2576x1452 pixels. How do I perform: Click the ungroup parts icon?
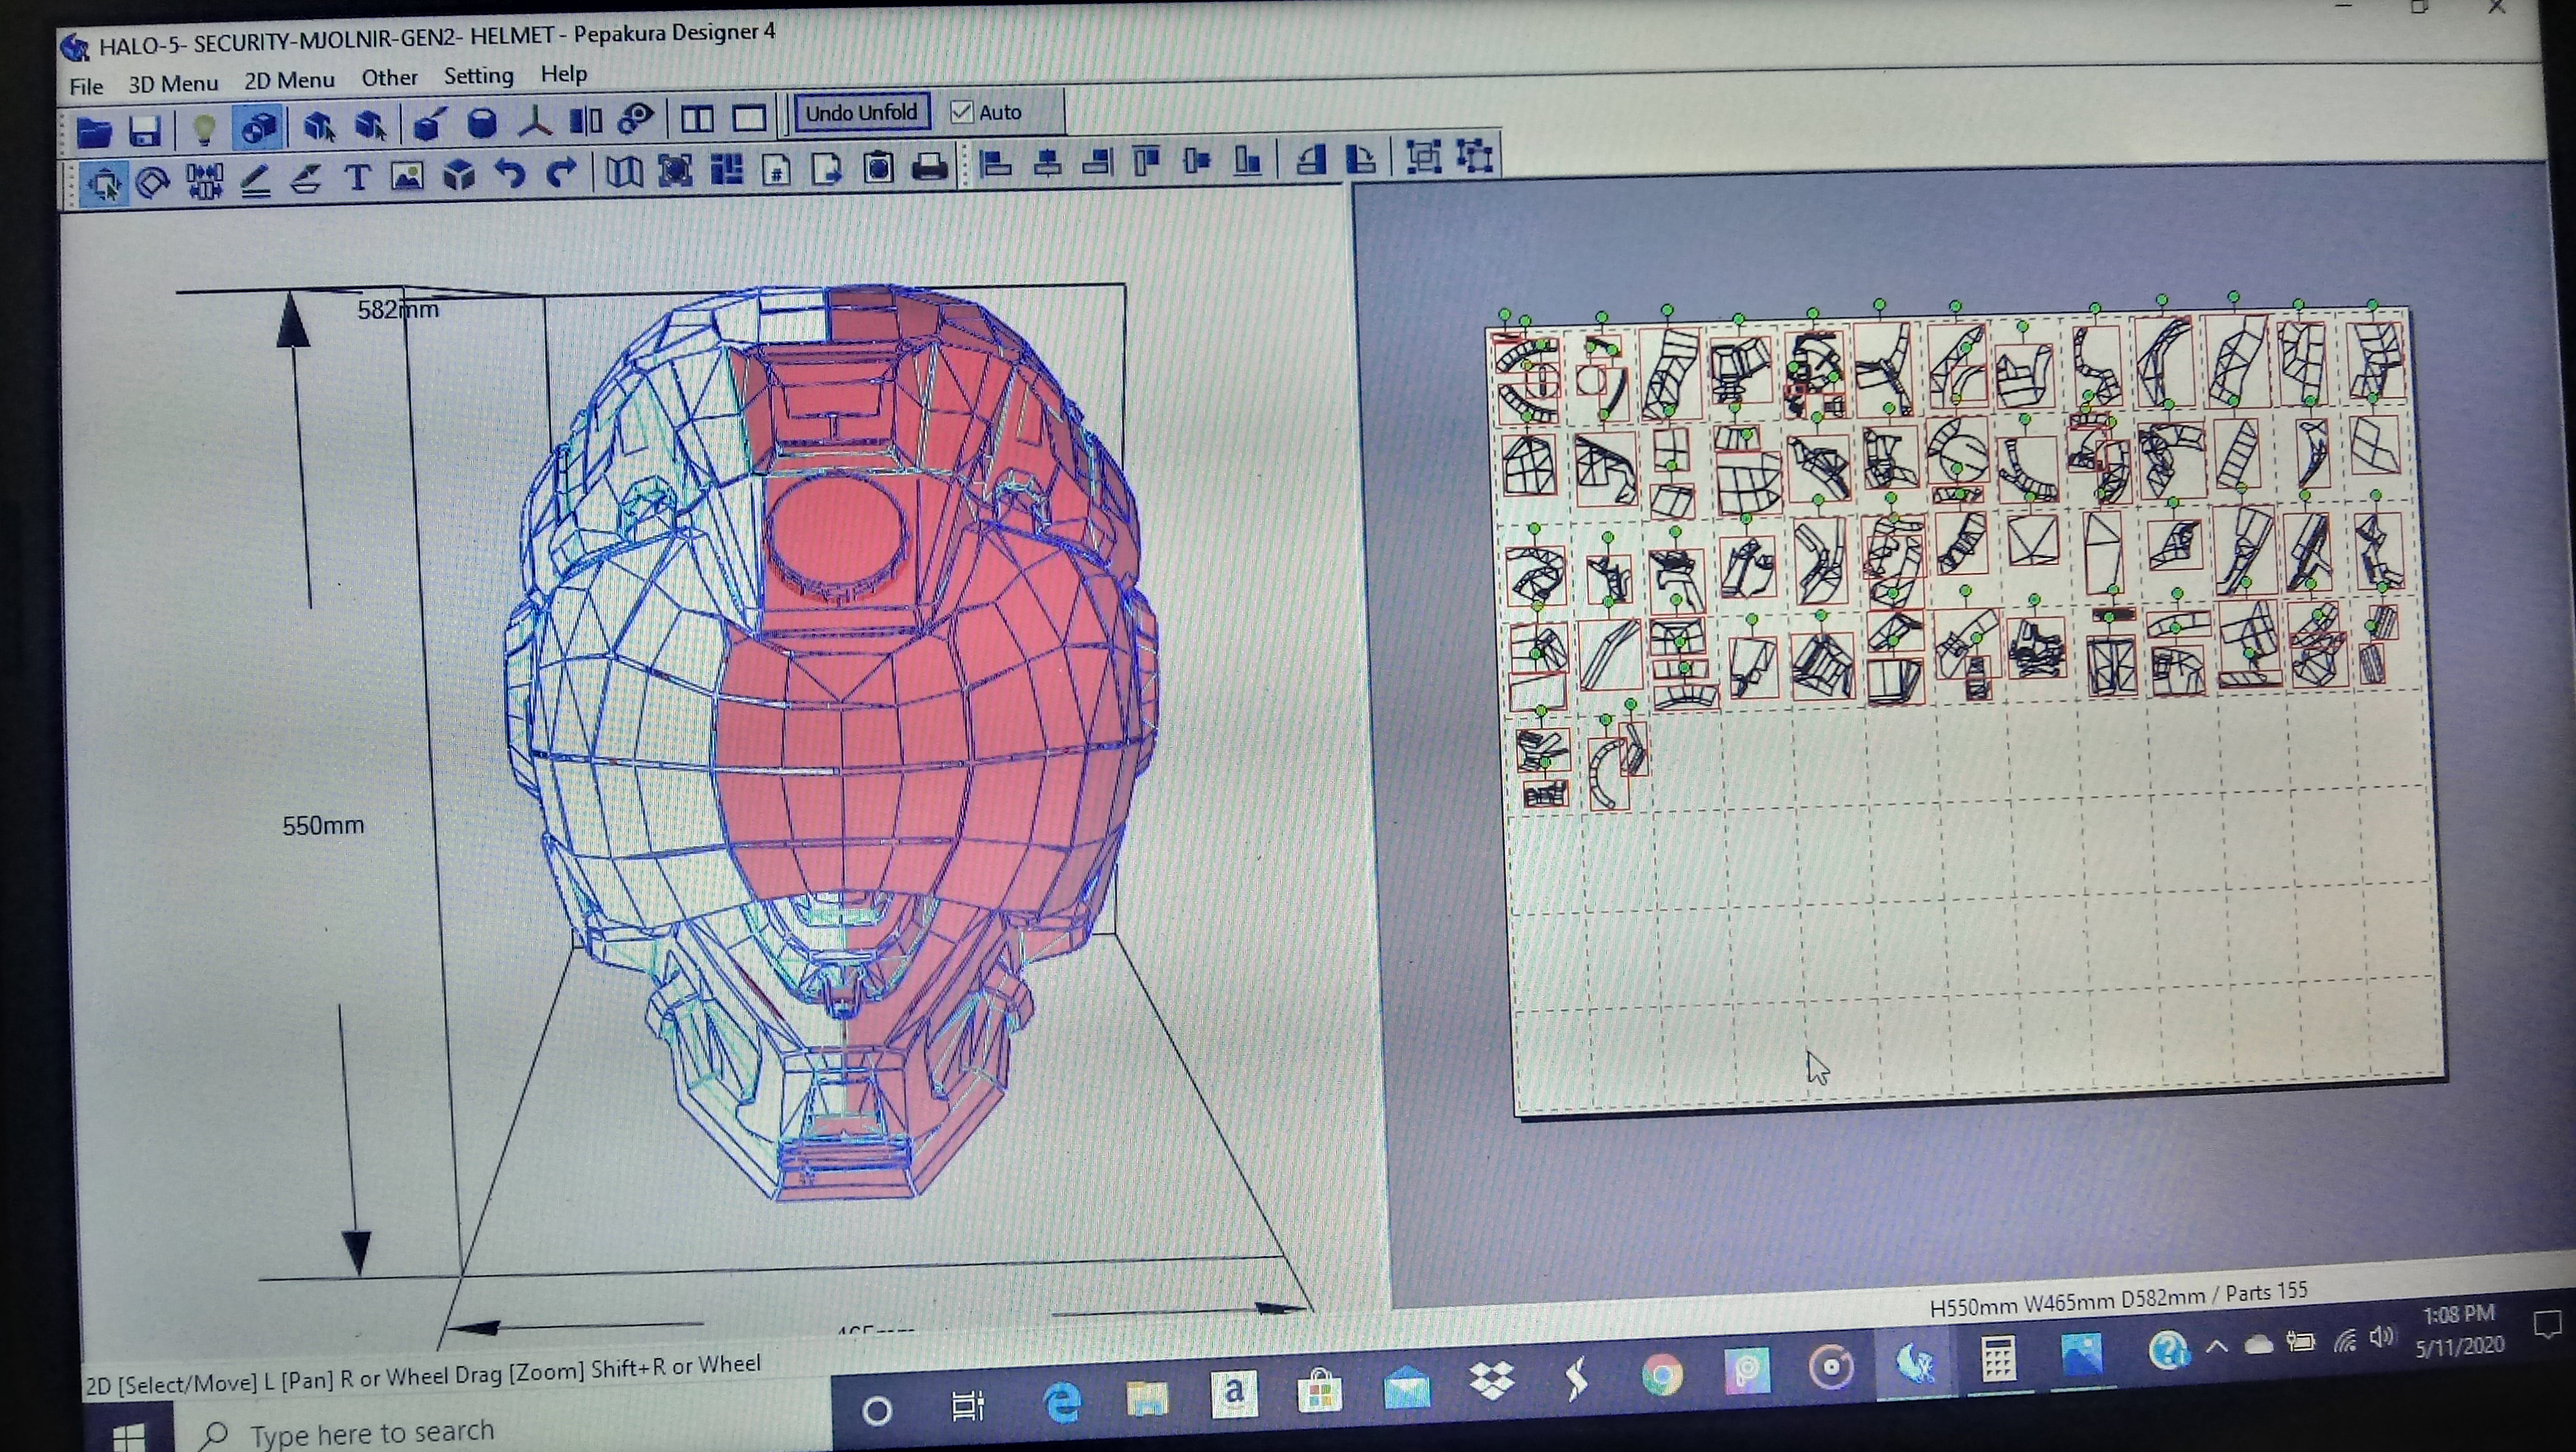(x=1475, y=156)
